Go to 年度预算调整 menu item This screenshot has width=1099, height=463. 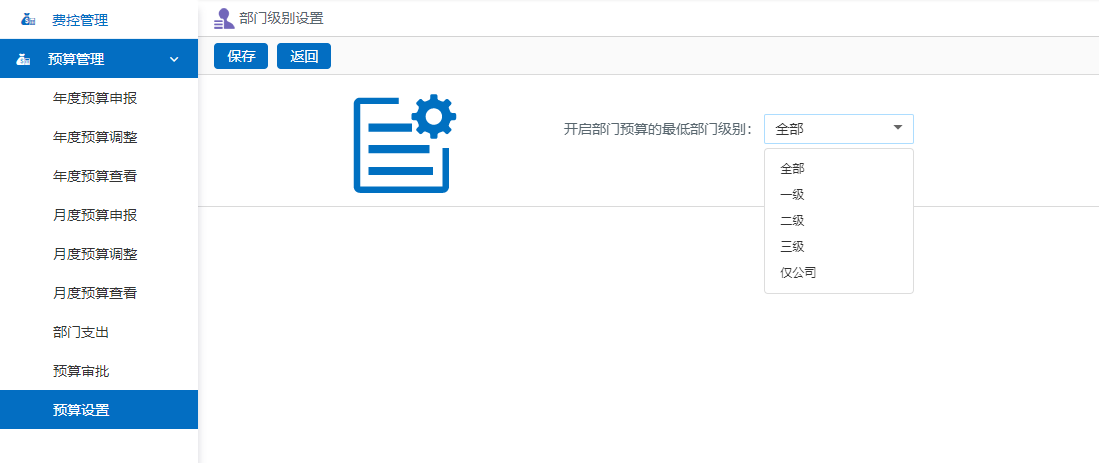pos(95,137)
